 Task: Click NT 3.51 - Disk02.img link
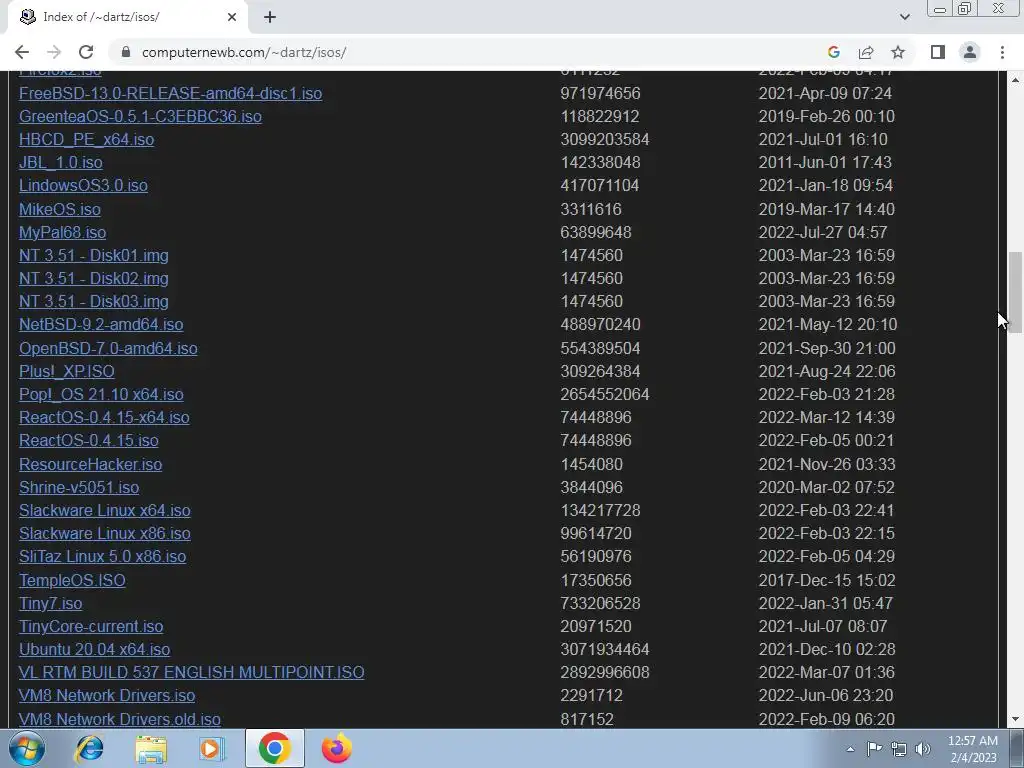(x=93, y=278)
